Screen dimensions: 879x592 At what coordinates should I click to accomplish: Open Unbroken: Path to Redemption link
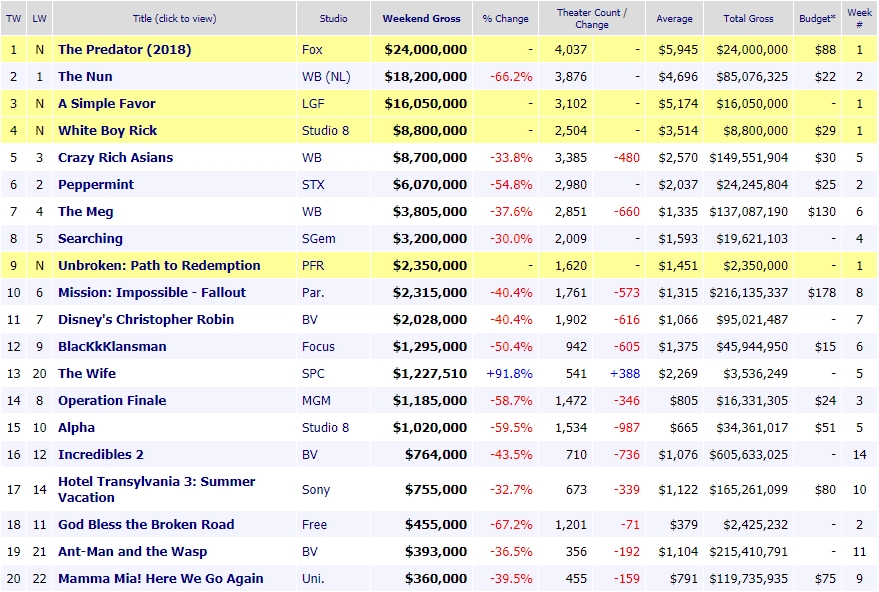tap(159, 265)
